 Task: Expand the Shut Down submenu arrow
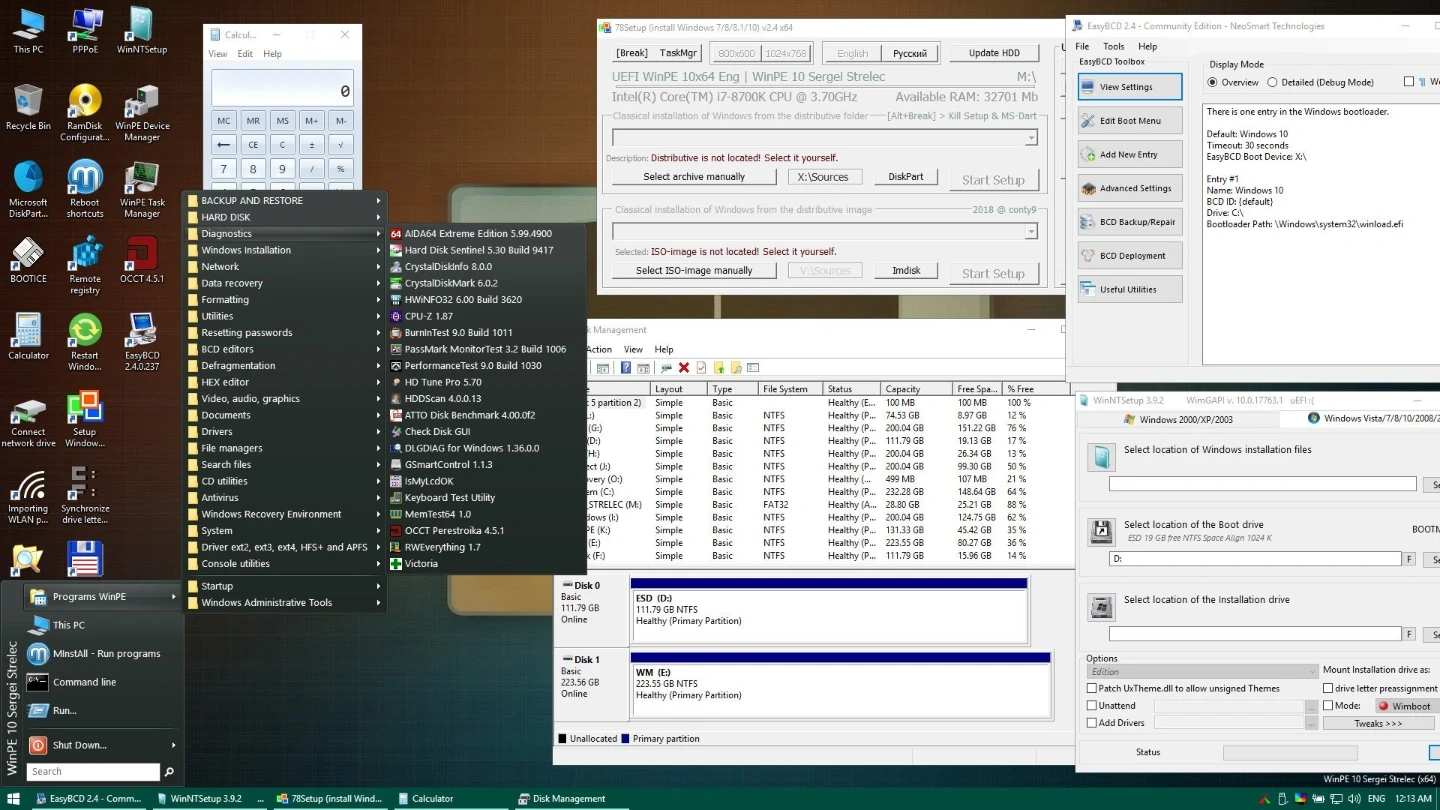point(174,745)
